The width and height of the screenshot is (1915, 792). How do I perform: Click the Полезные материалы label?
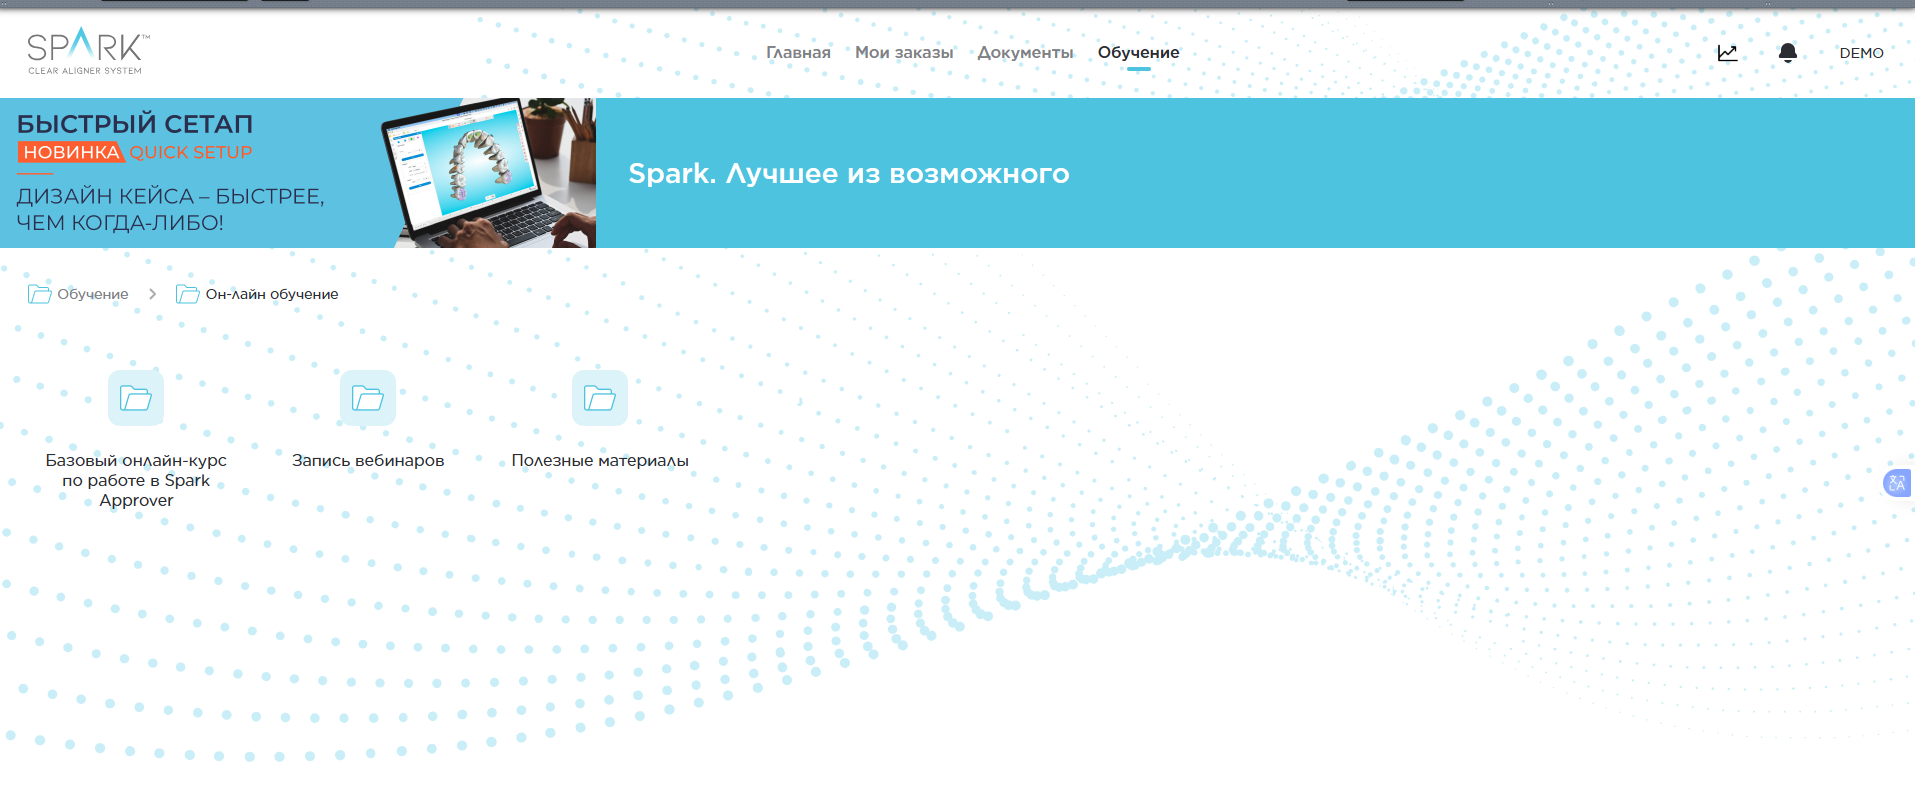pos(600,460)
